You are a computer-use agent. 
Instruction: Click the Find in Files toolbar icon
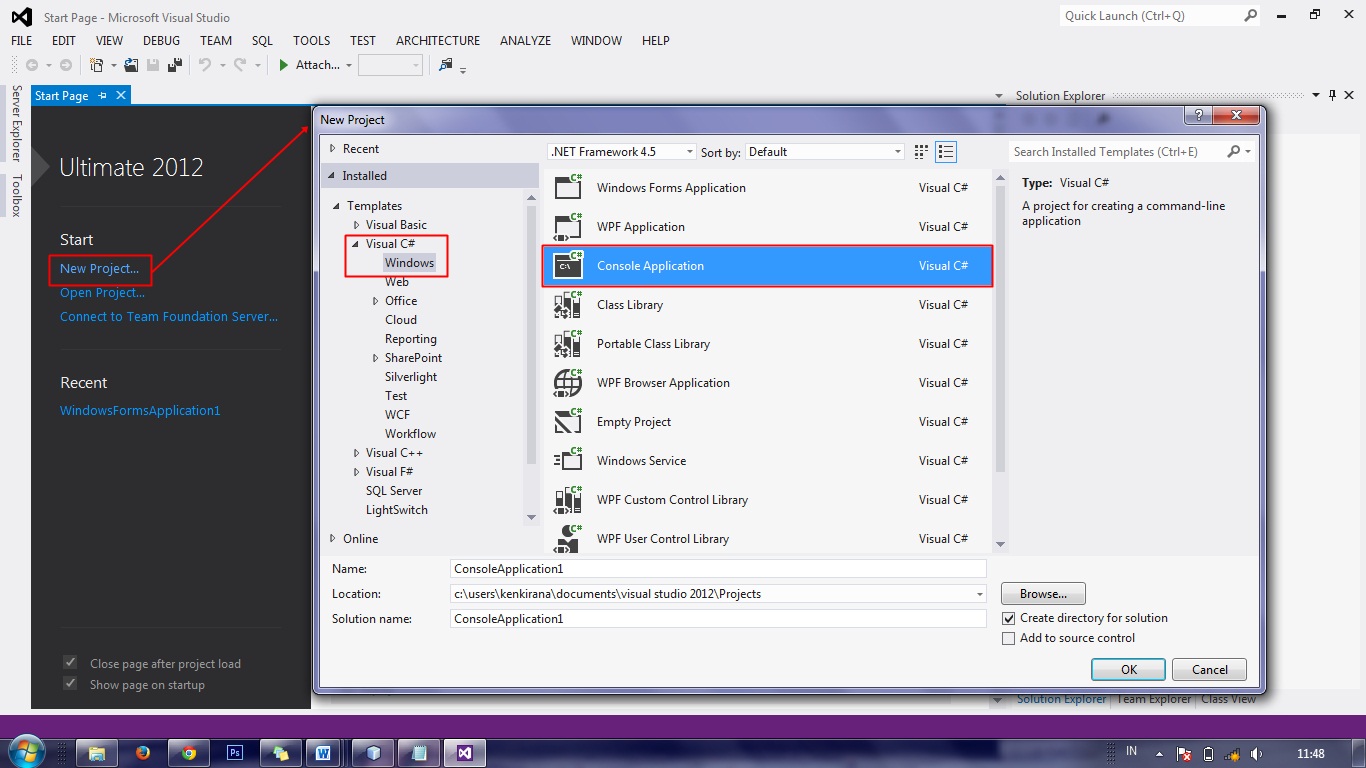pyautogui.click(x=446, y=65)
